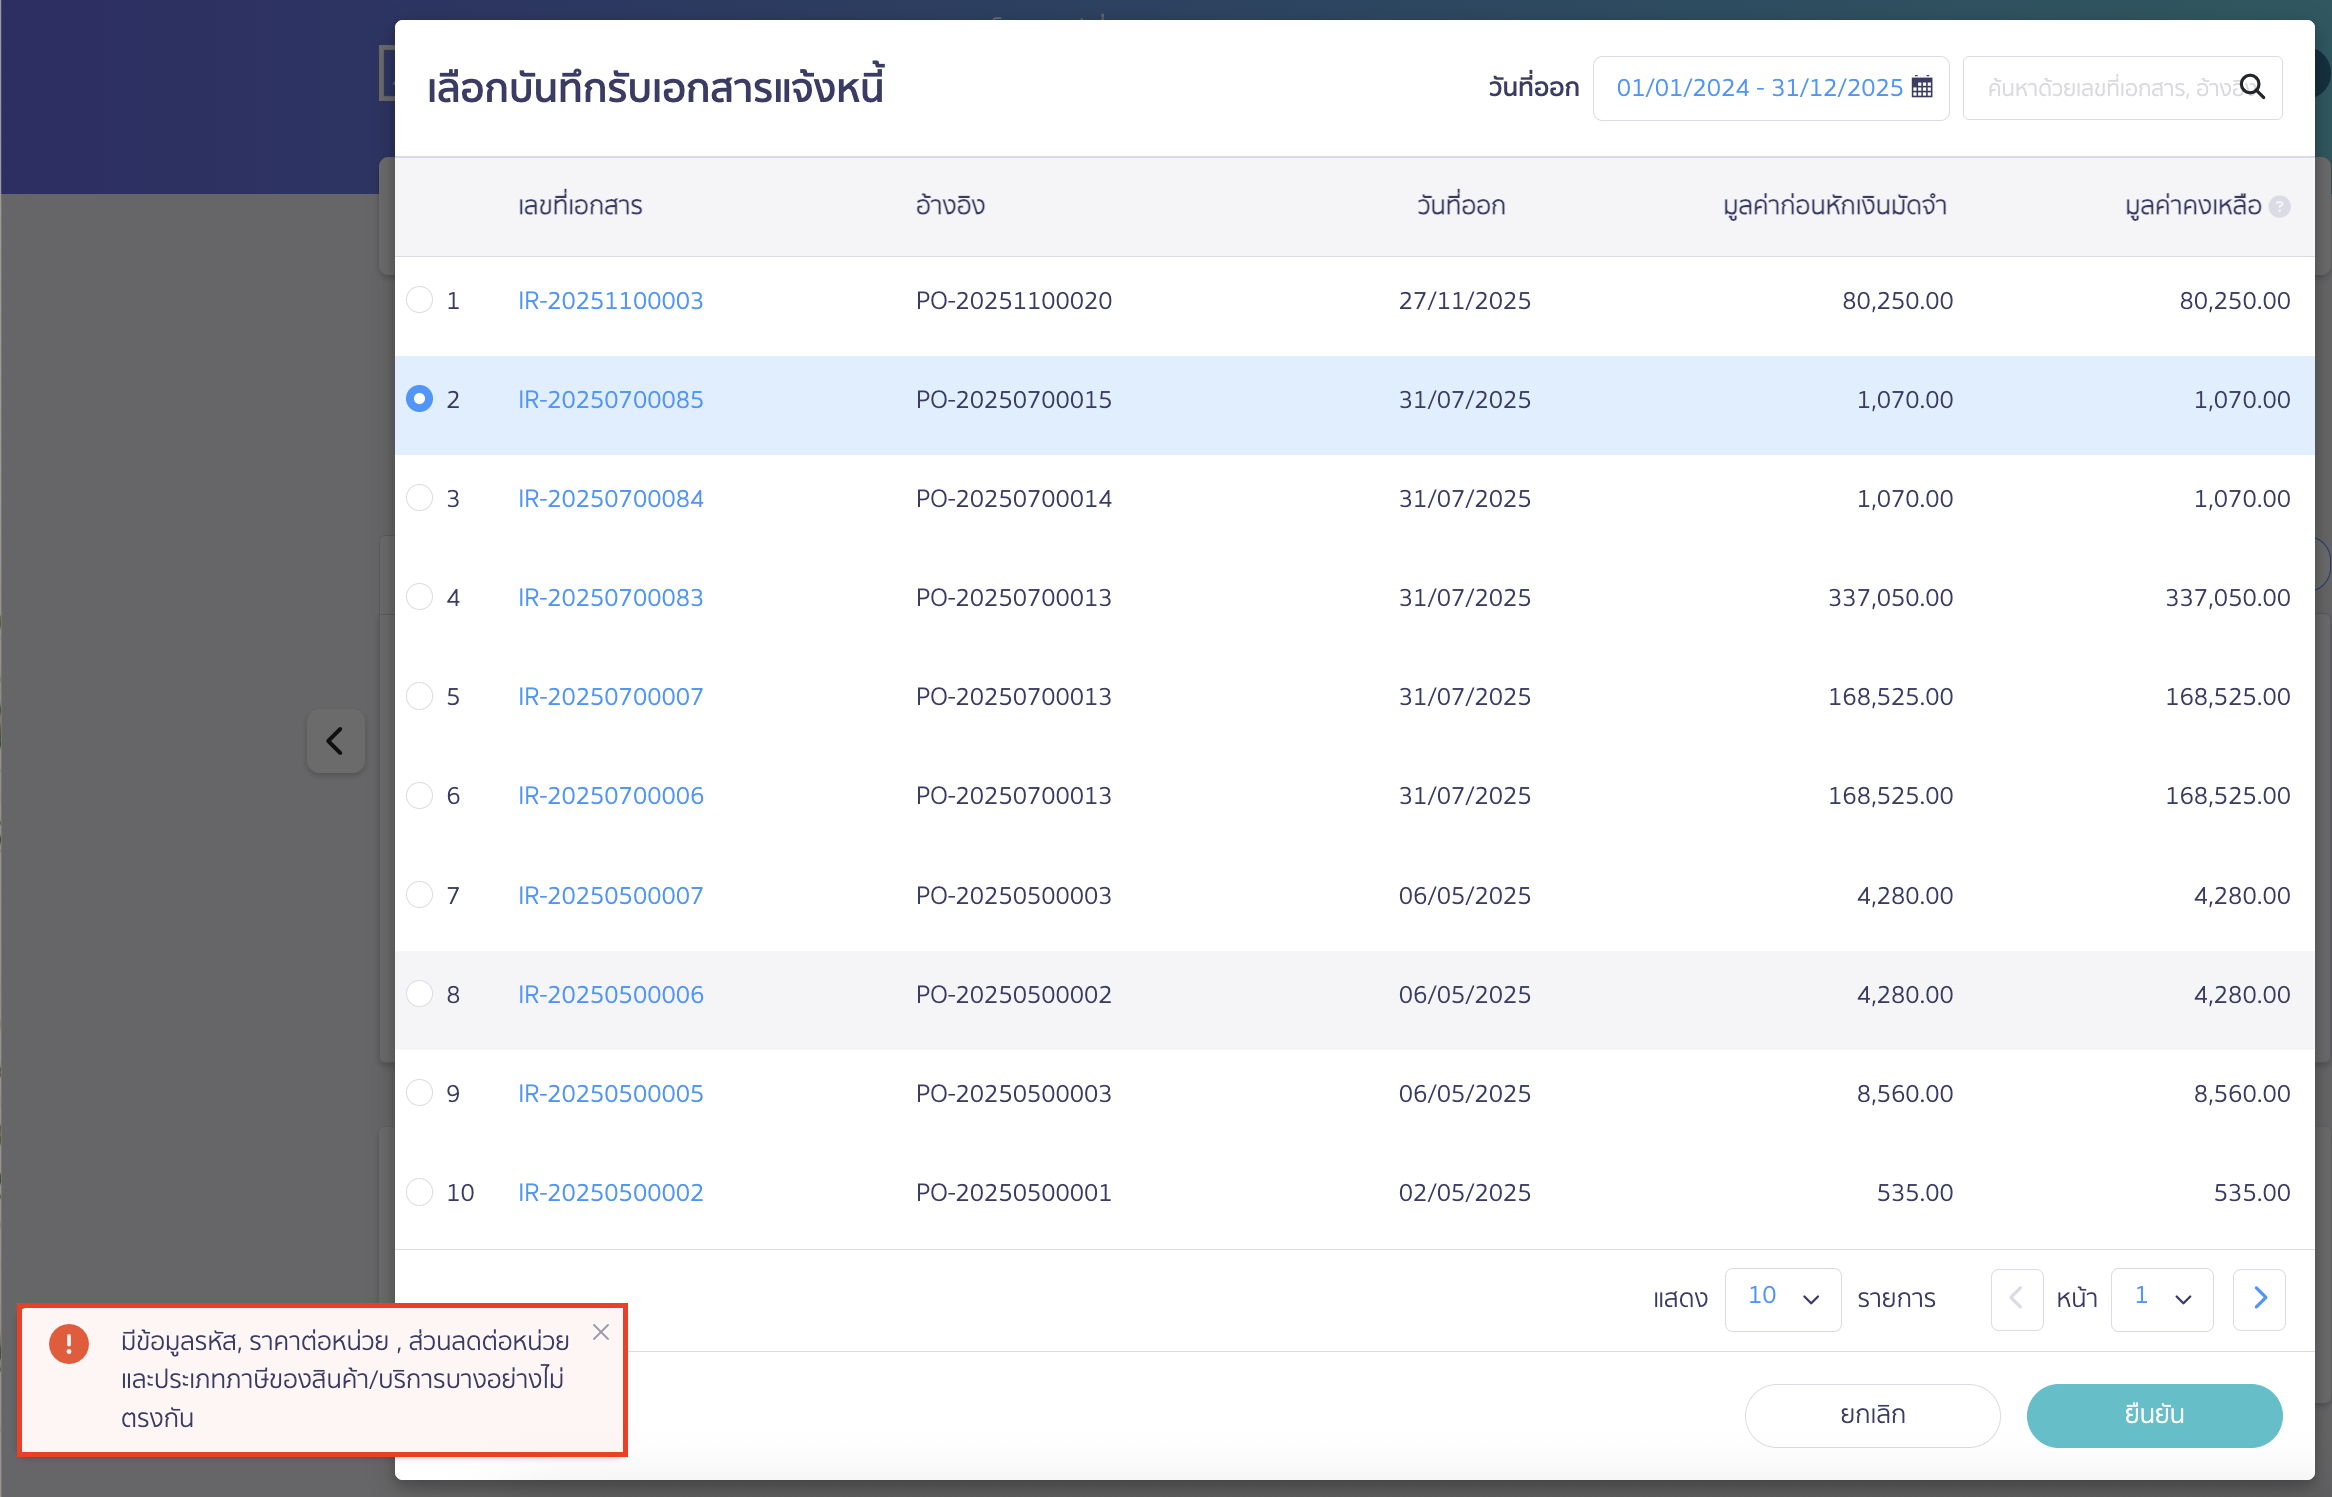Open document IR-20250700085
Screen dimensions: 2332x1497
[x=610, y=399]
